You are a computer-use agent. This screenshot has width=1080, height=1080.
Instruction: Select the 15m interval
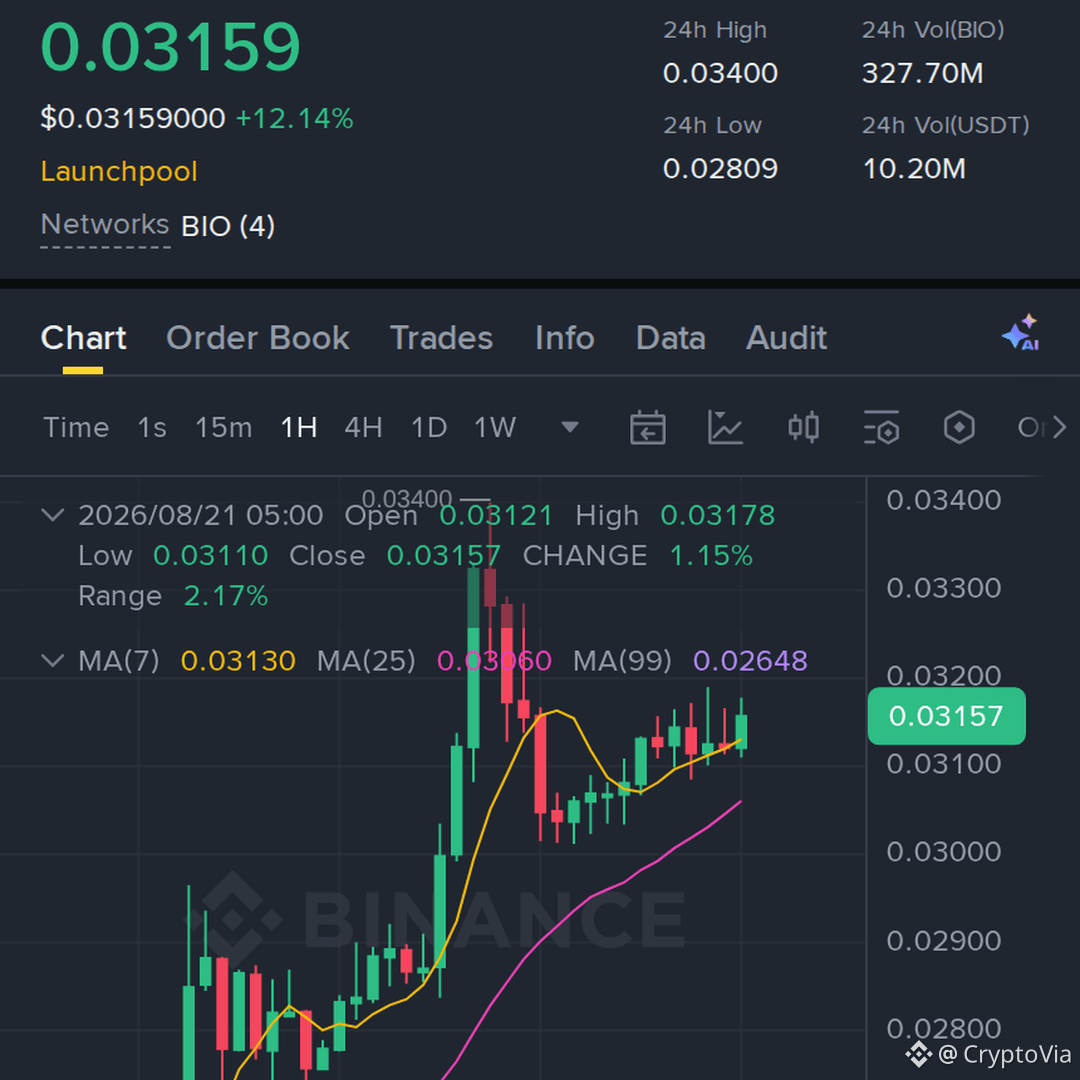(224, 428)
